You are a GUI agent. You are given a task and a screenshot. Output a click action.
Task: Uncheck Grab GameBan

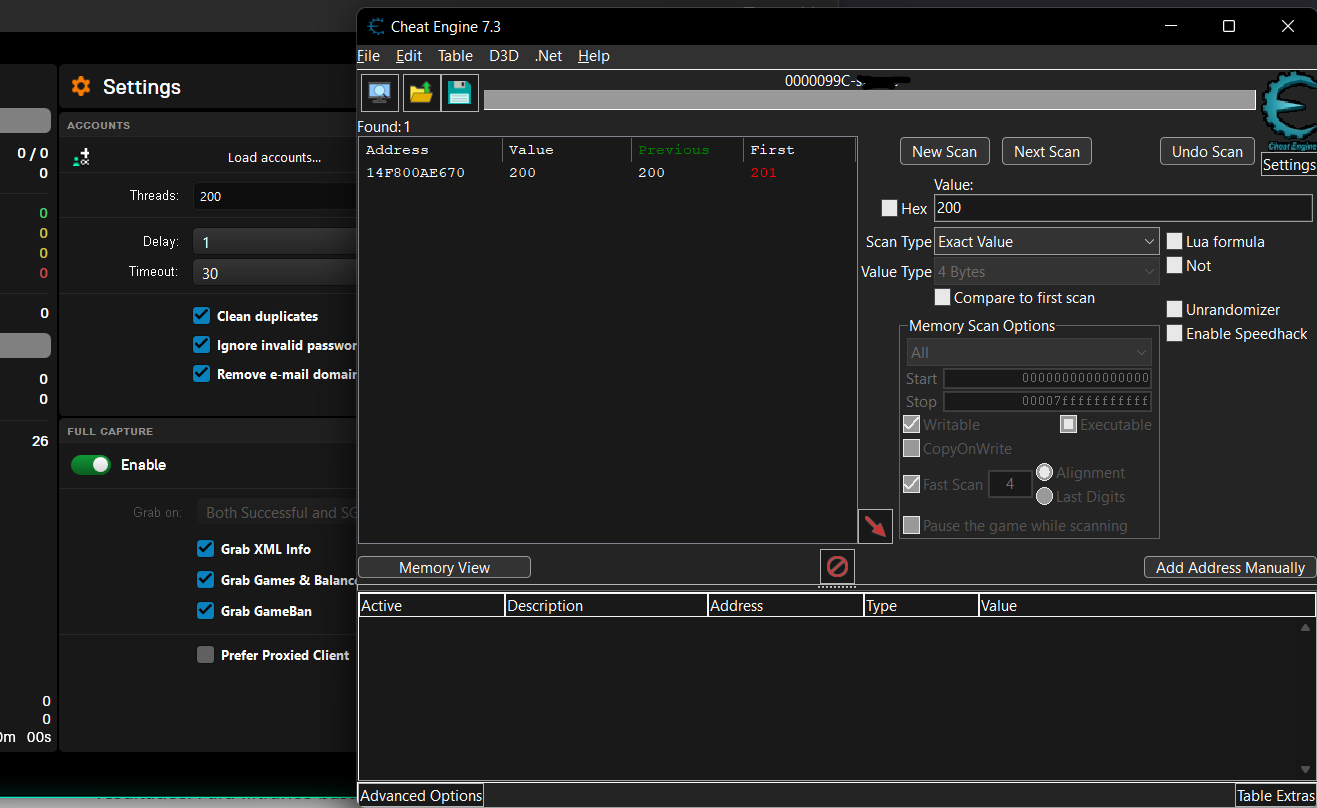205,611
